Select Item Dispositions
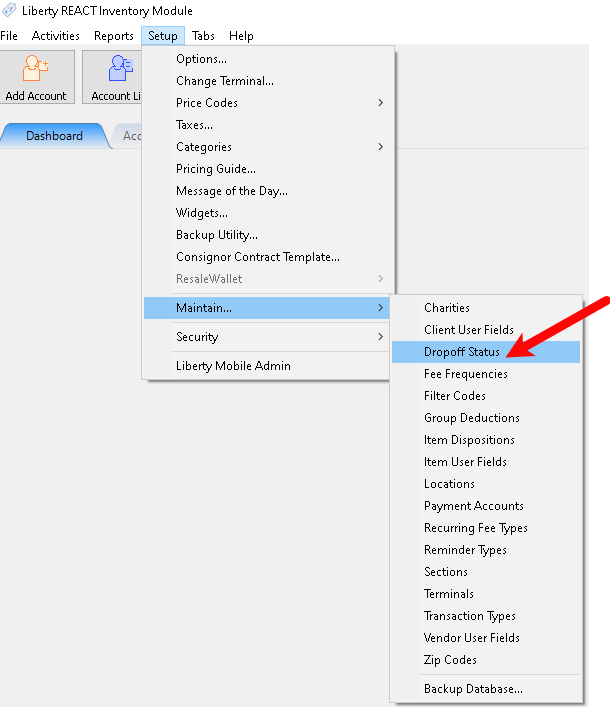 (486, 440)
